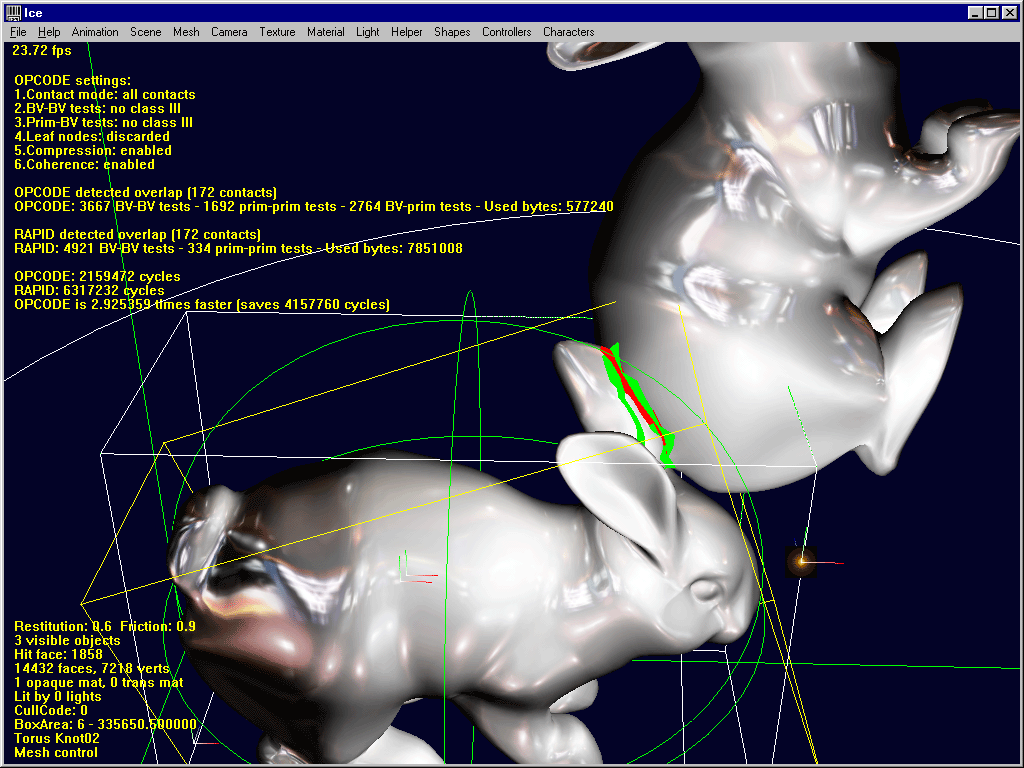Viewport: 1024px width, 768px height.
Task: Click '14432 faces, 7218 verts' text
Action: 92,669
